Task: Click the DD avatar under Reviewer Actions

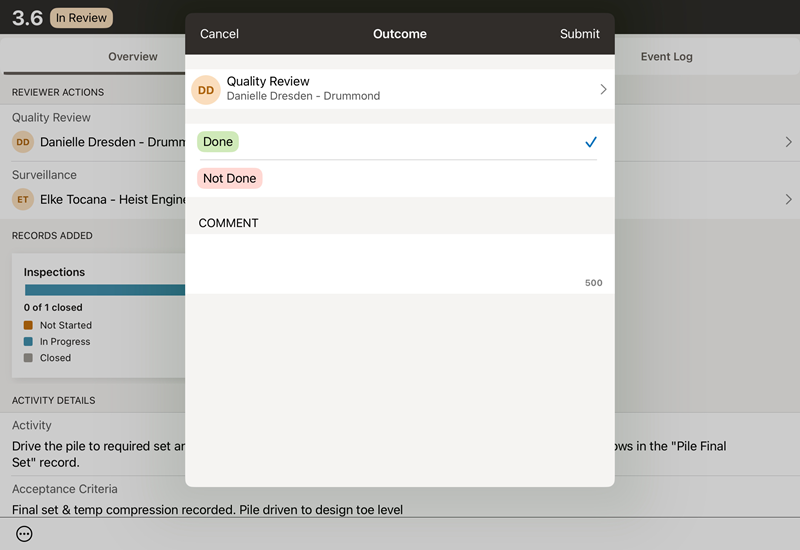Action: [23, 142]
